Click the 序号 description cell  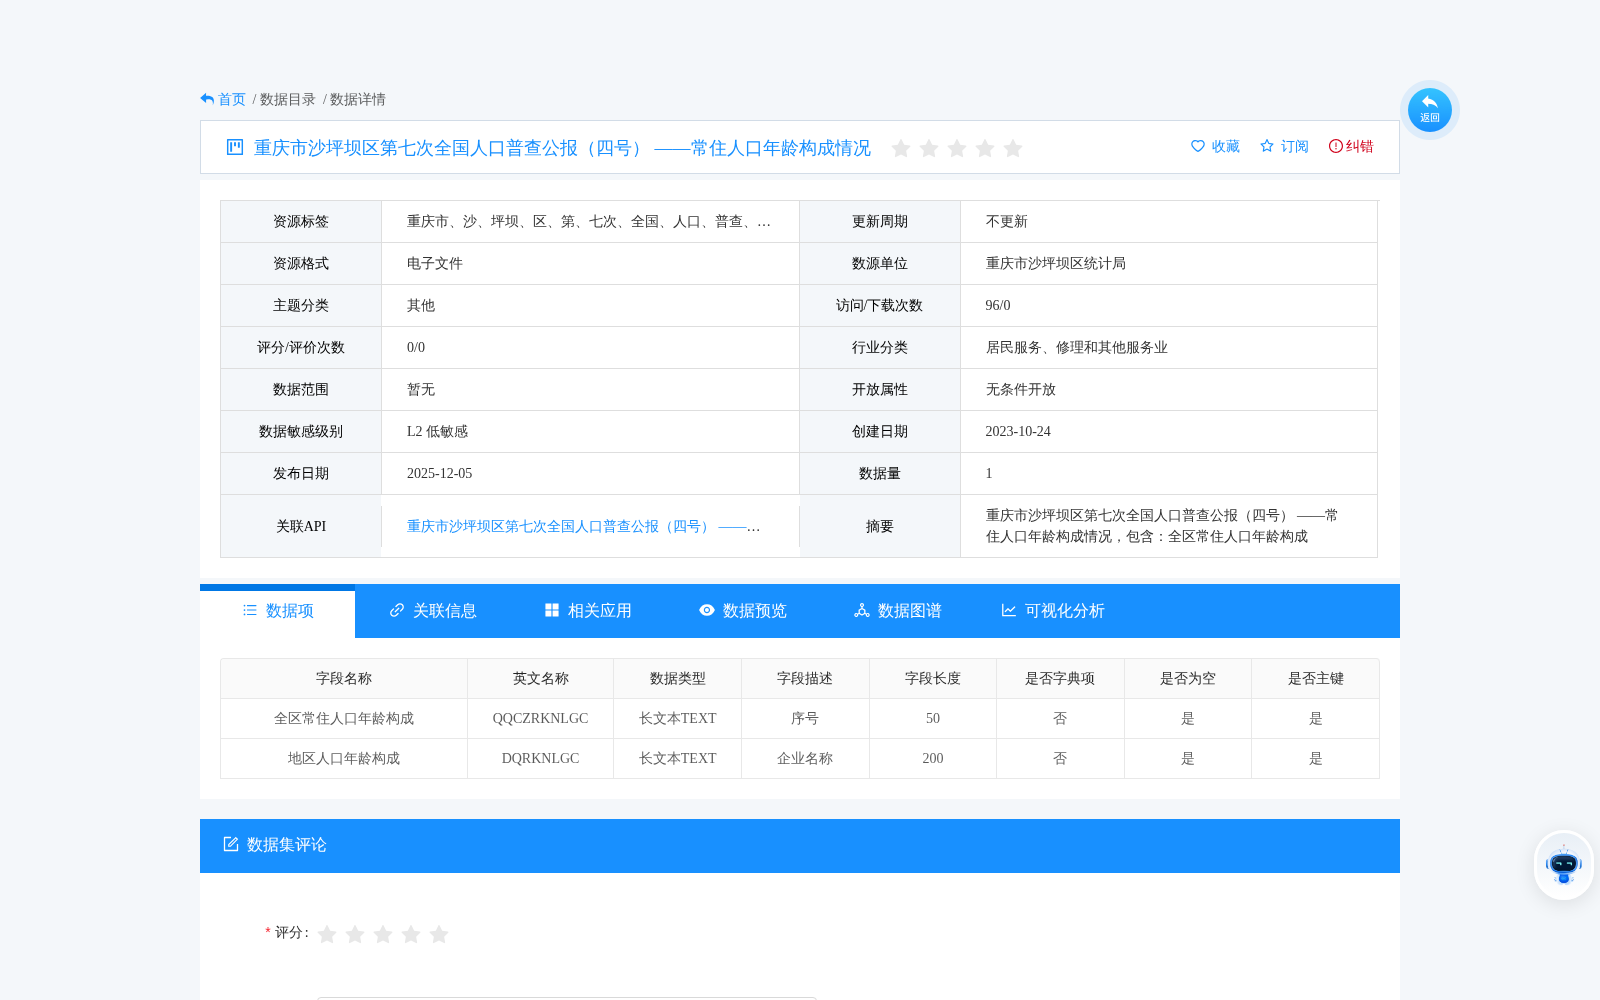coord(805,718)
